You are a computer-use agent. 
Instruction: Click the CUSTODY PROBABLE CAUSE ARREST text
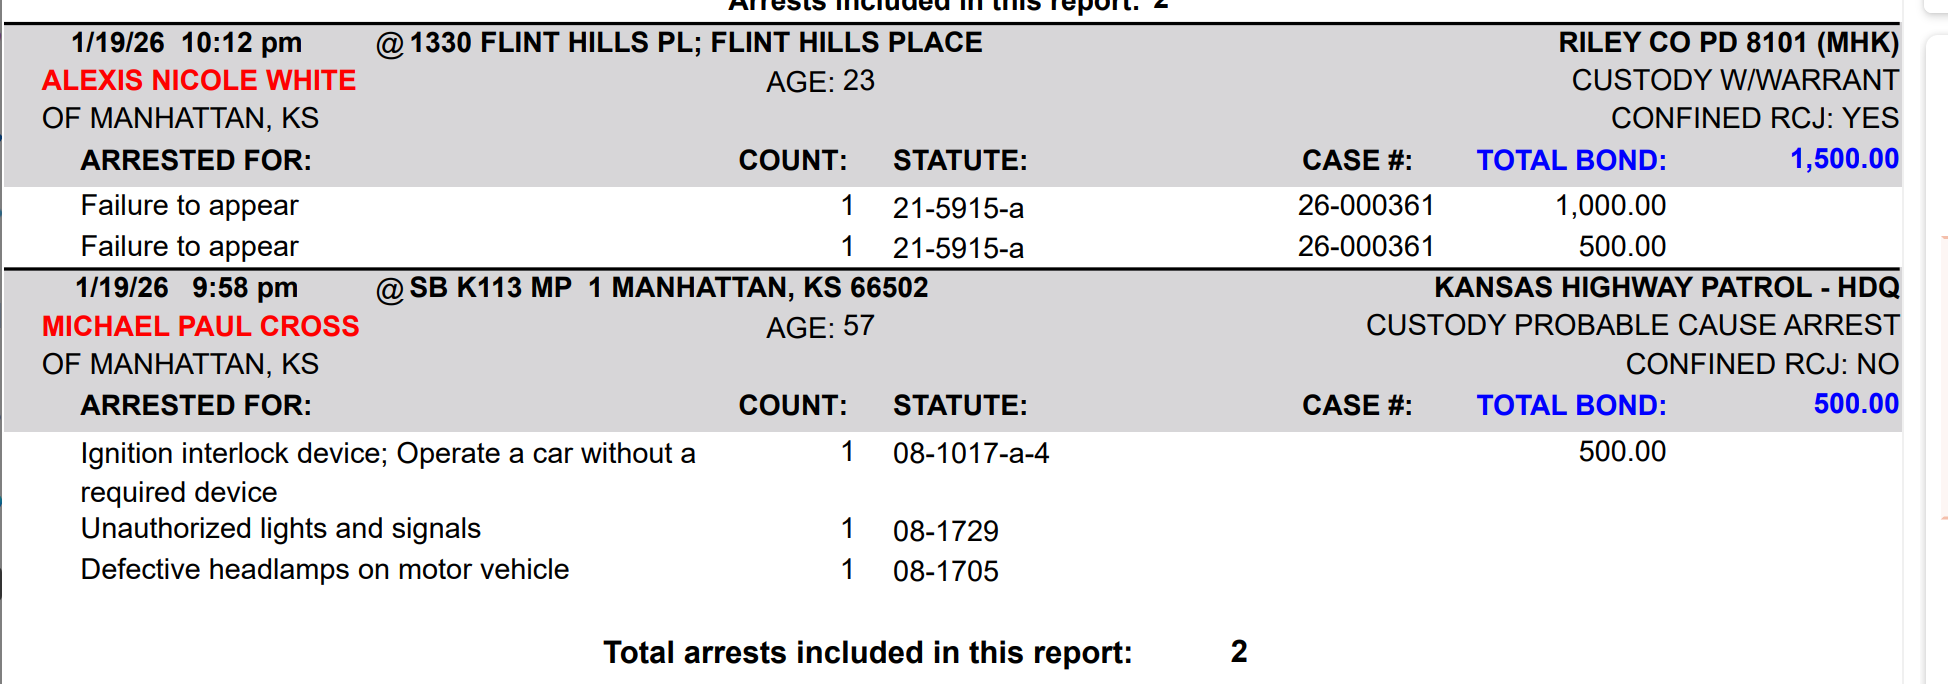pos(1632,326)
